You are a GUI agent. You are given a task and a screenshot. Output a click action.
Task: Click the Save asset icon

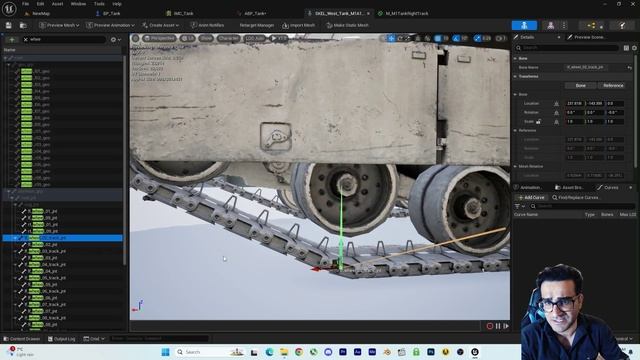pos(9,25)
